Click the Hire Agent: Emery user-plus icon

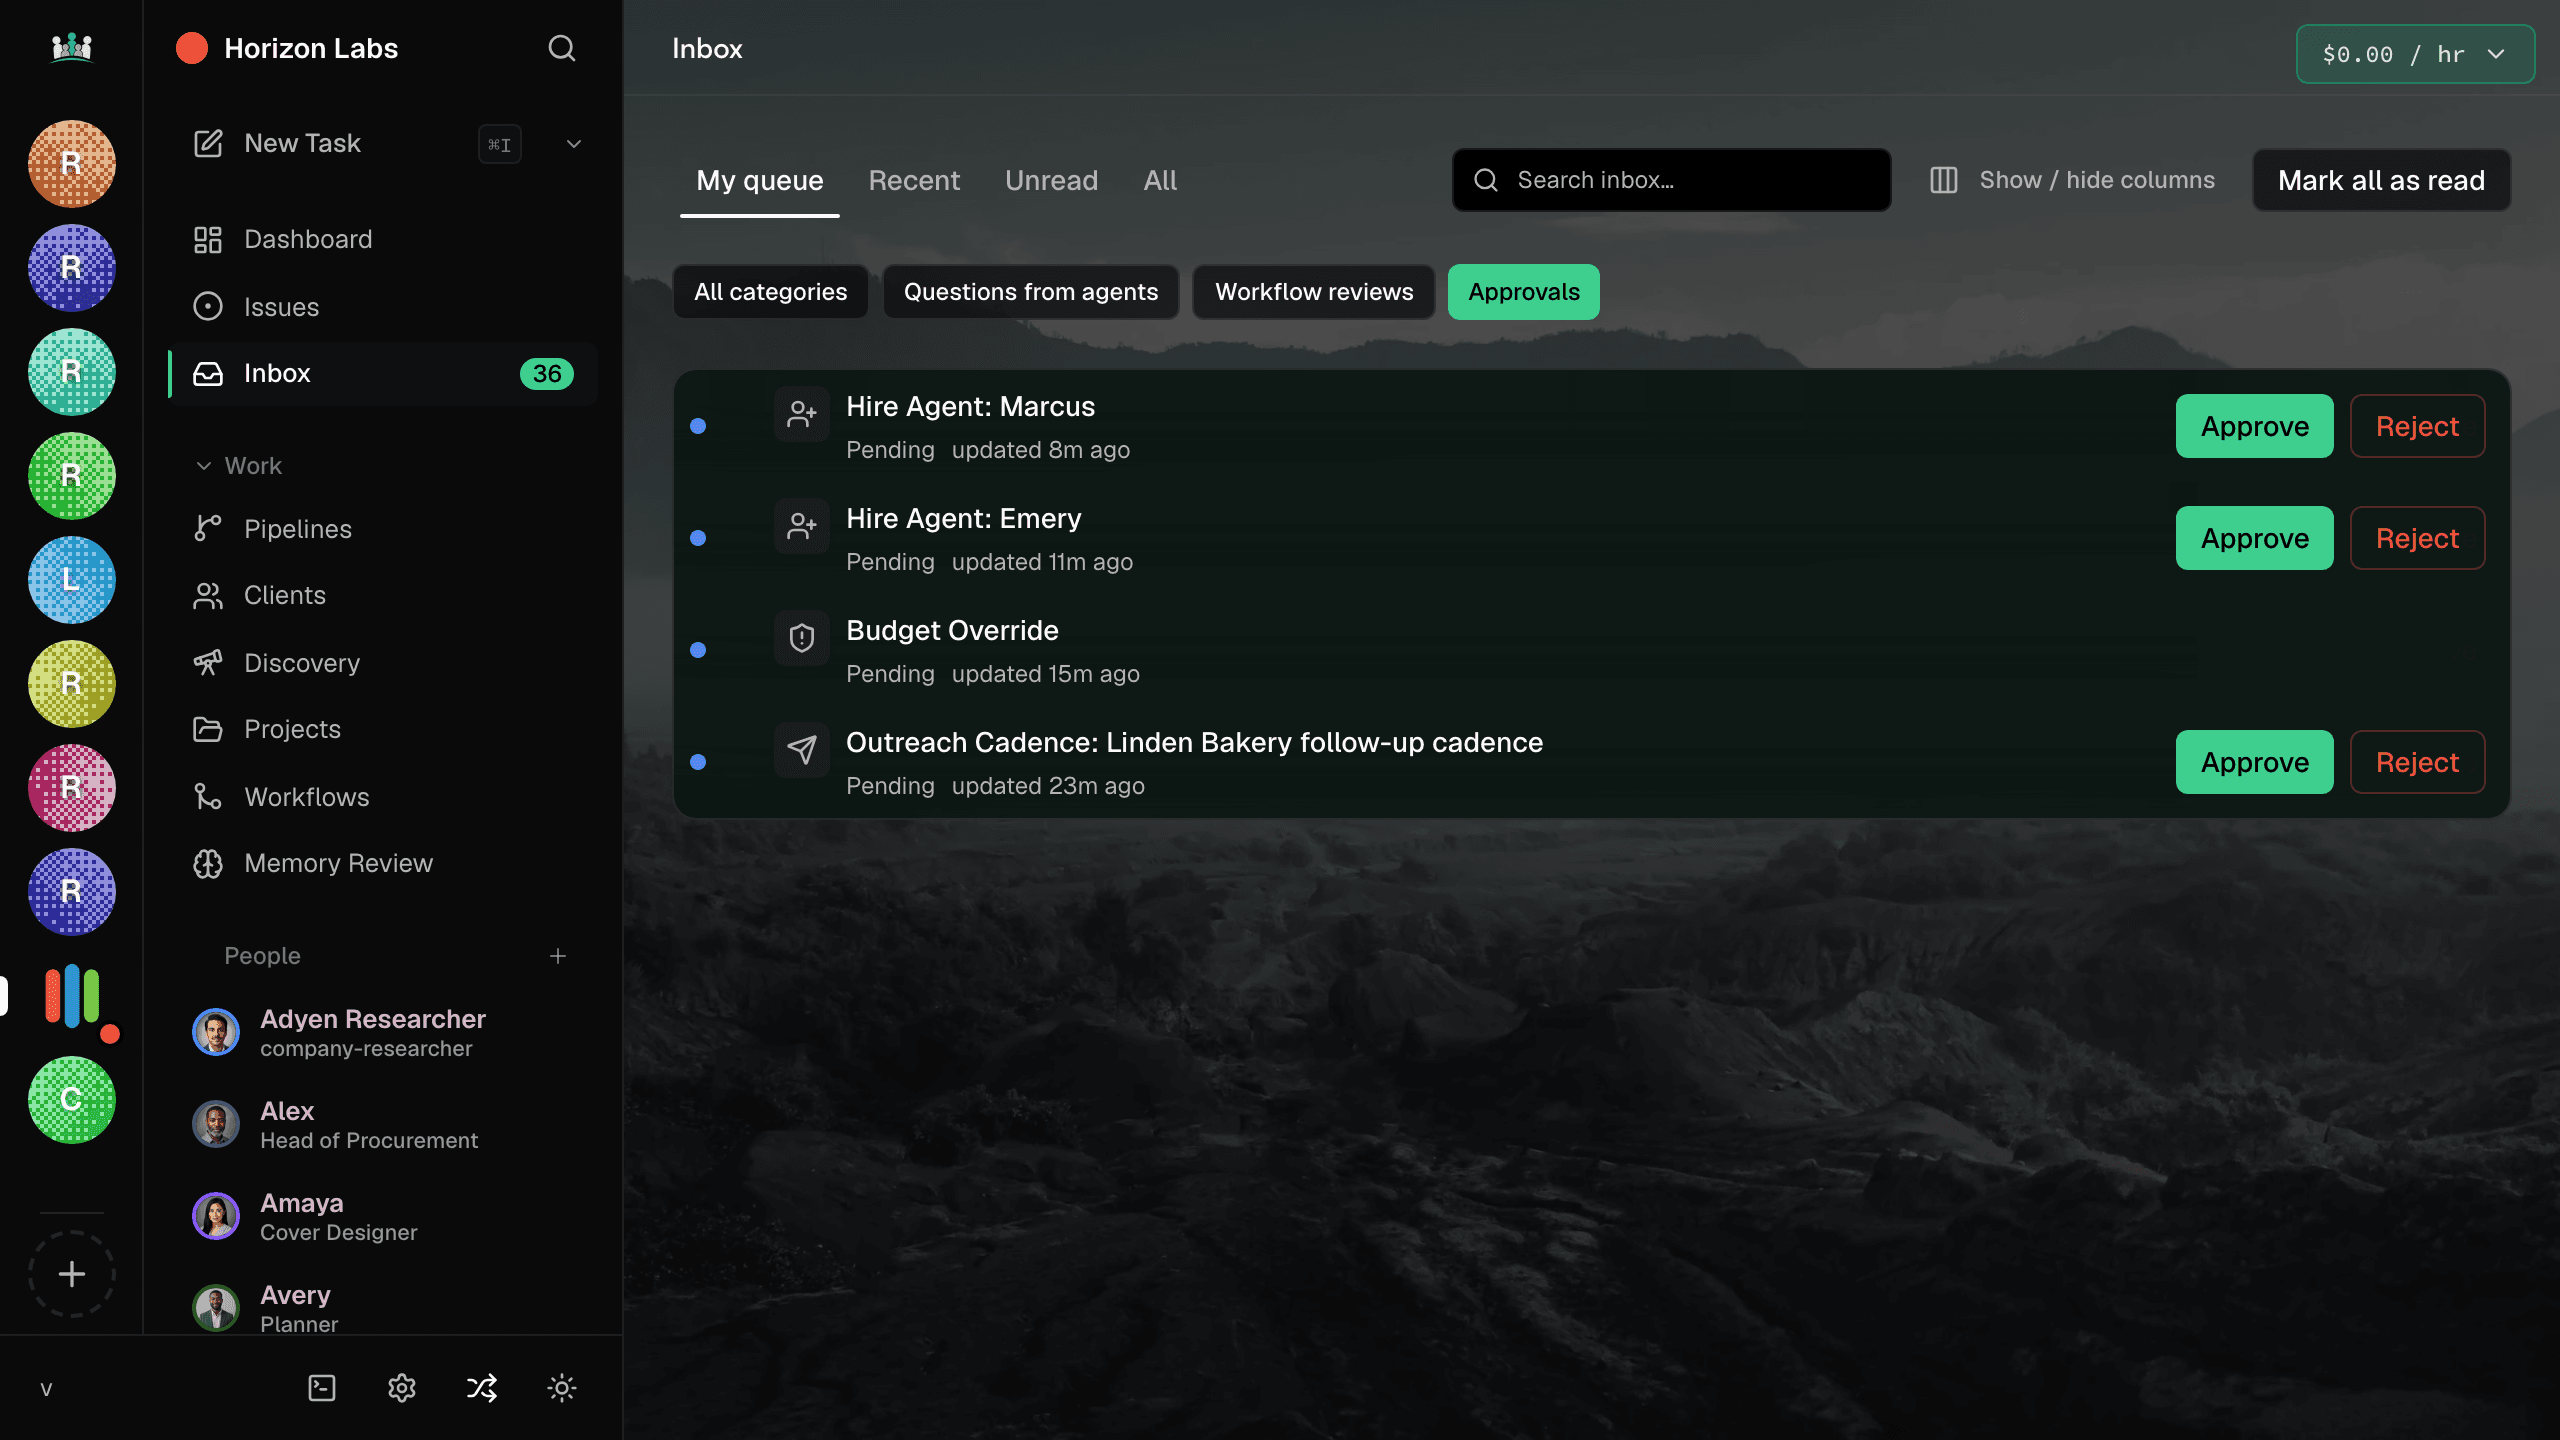tap(802, 526)
